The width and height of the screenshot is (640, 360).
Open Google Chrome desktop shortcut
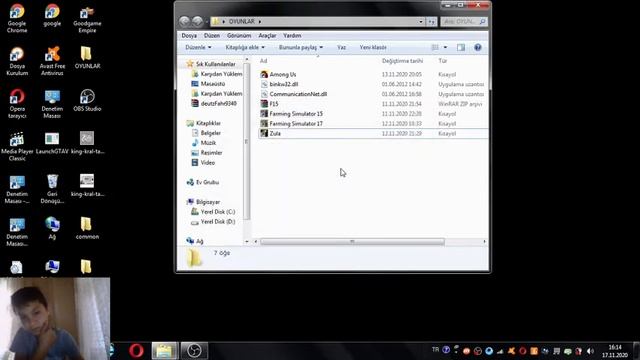pos(17,18)
